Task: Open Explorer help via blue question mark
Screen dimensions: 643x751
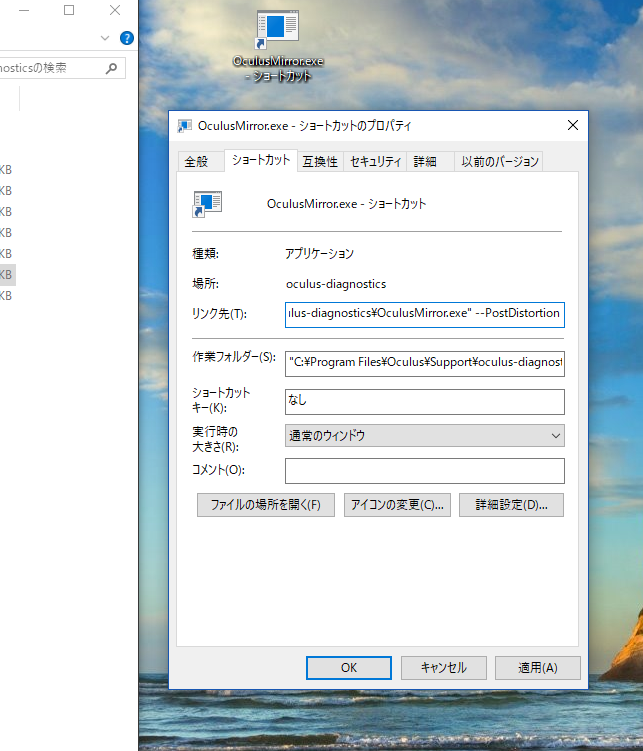Action: click(126, 38)
